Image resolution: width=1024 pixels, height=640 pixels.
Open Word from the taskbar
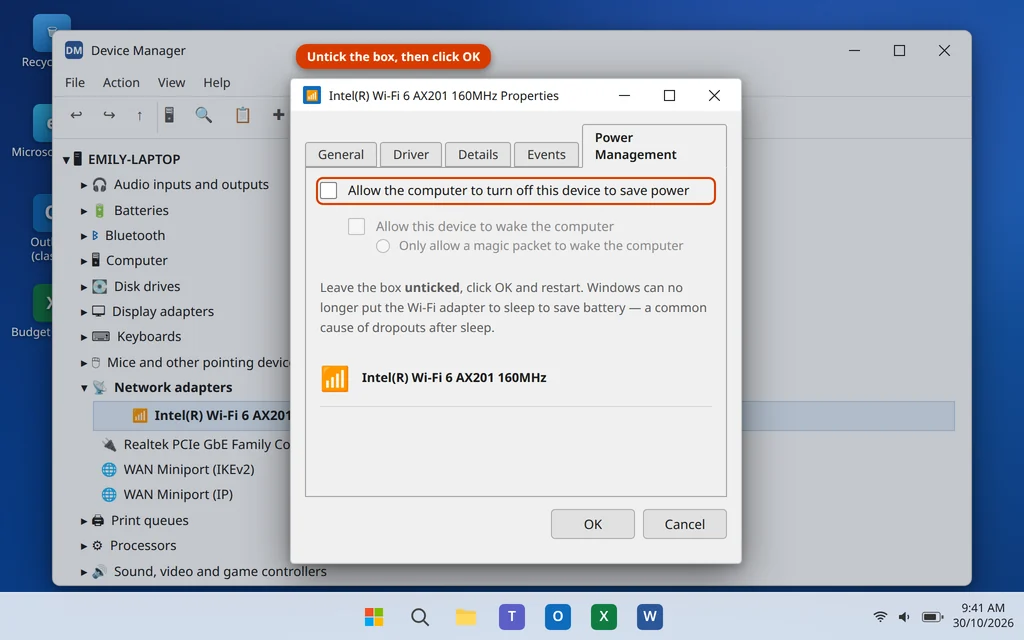650,616
